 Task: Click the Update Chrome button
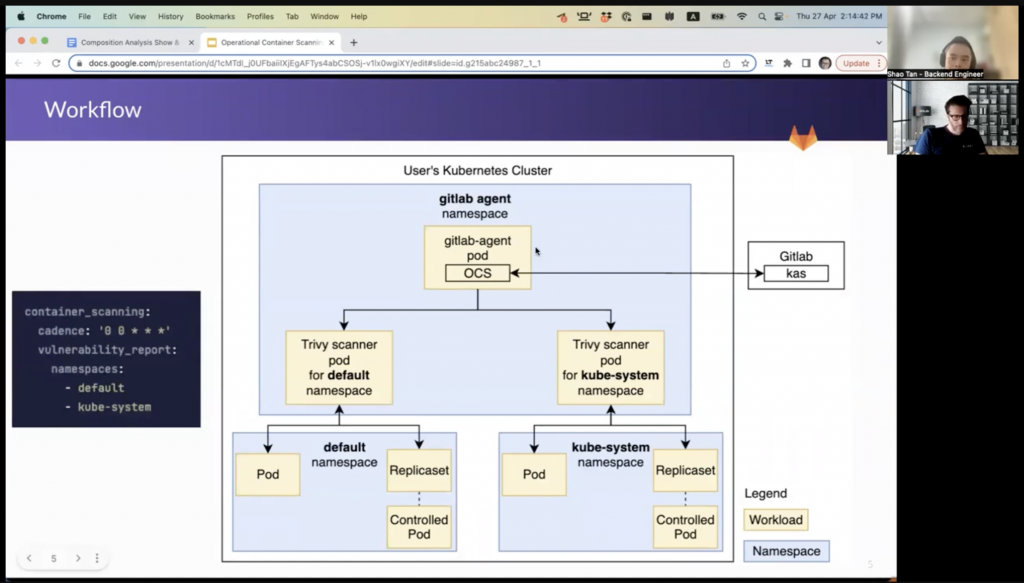point(856,63)
